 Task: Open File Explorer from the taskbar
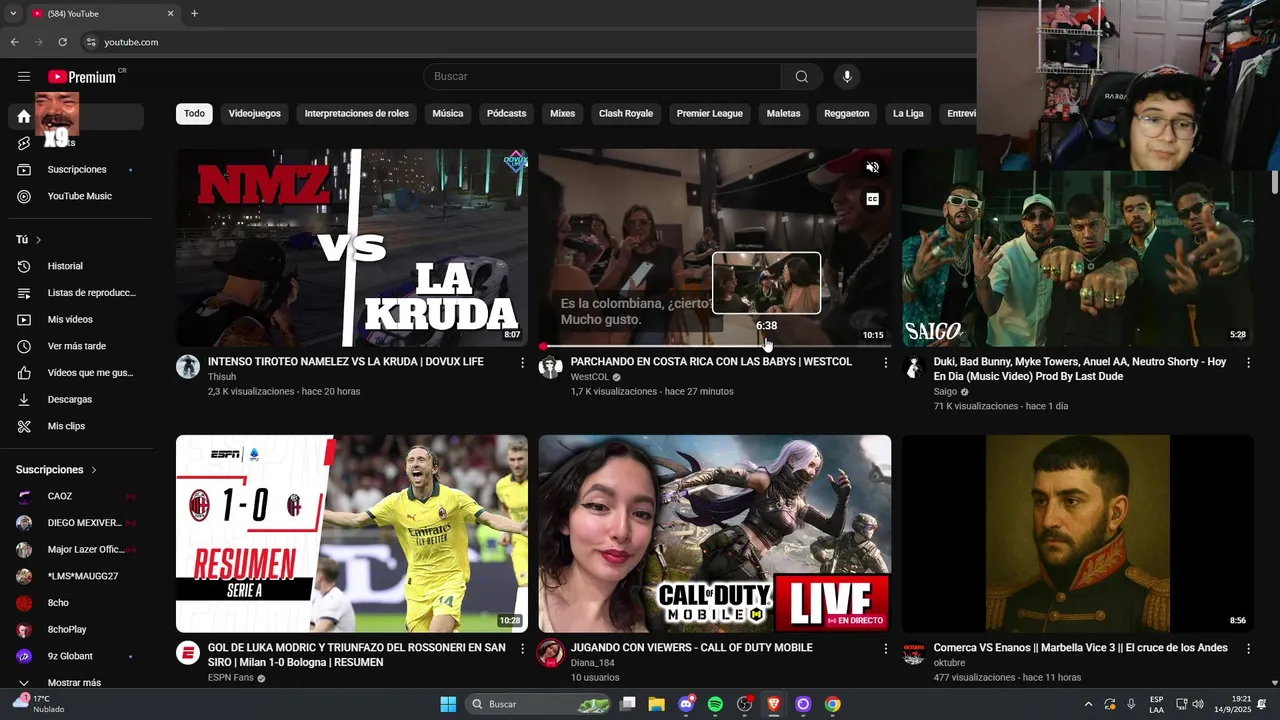point(656,704)
